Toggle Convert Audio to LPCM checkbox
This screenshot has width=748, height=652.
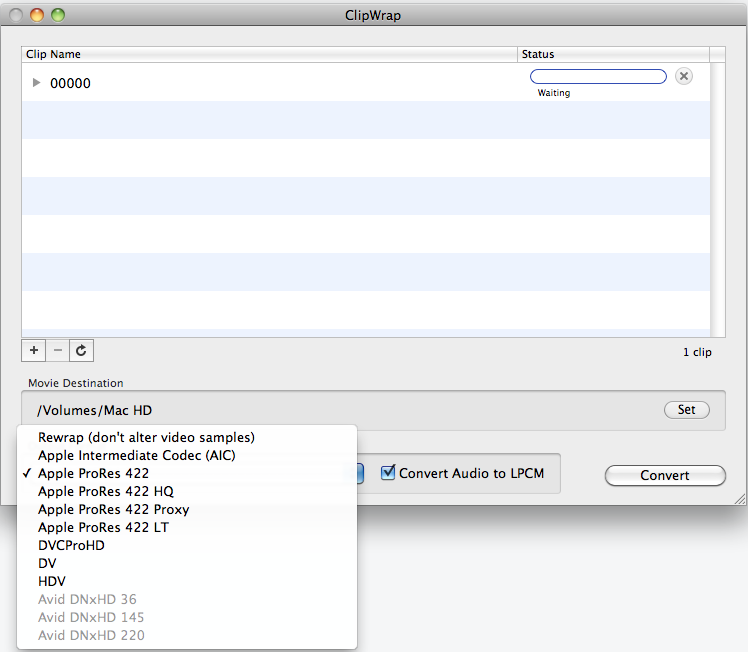tap(388, 472)
